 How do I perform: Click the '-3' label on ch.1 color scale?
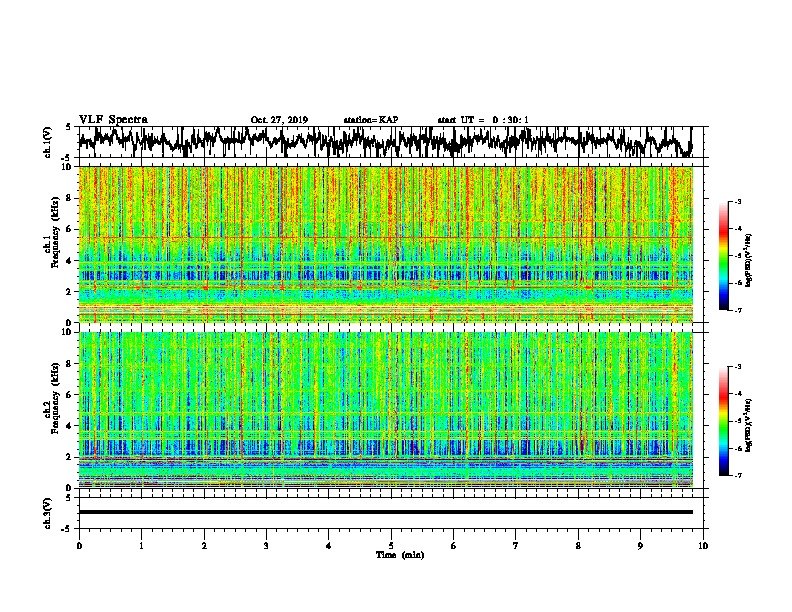point(737,202)
